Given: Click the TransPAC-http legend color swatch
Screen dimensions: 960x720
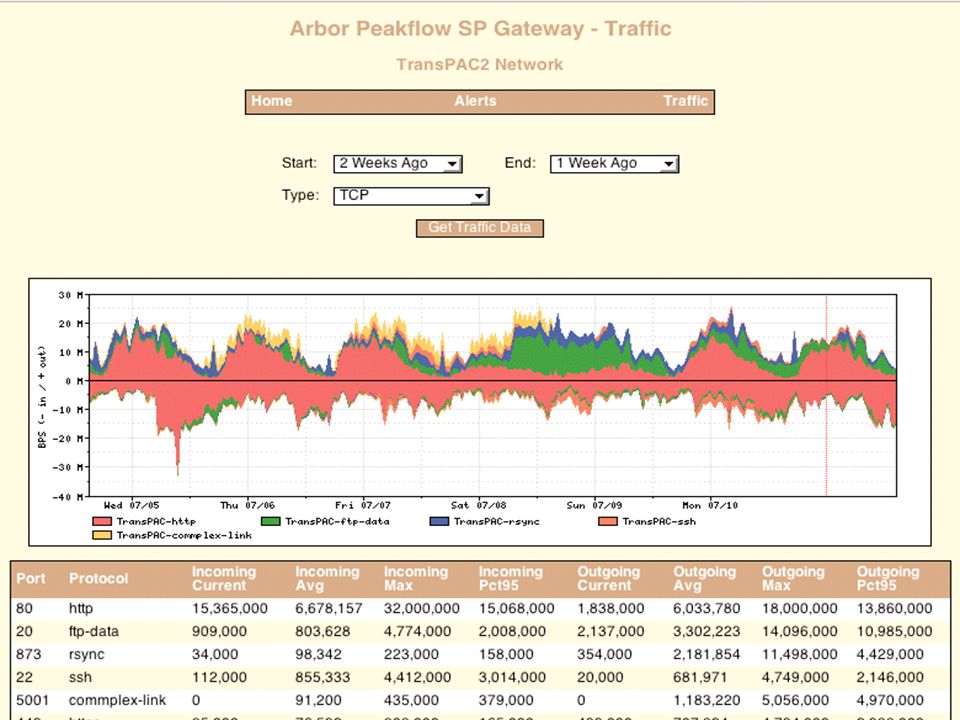Looking at the screenshot, I should click(102, 522).
